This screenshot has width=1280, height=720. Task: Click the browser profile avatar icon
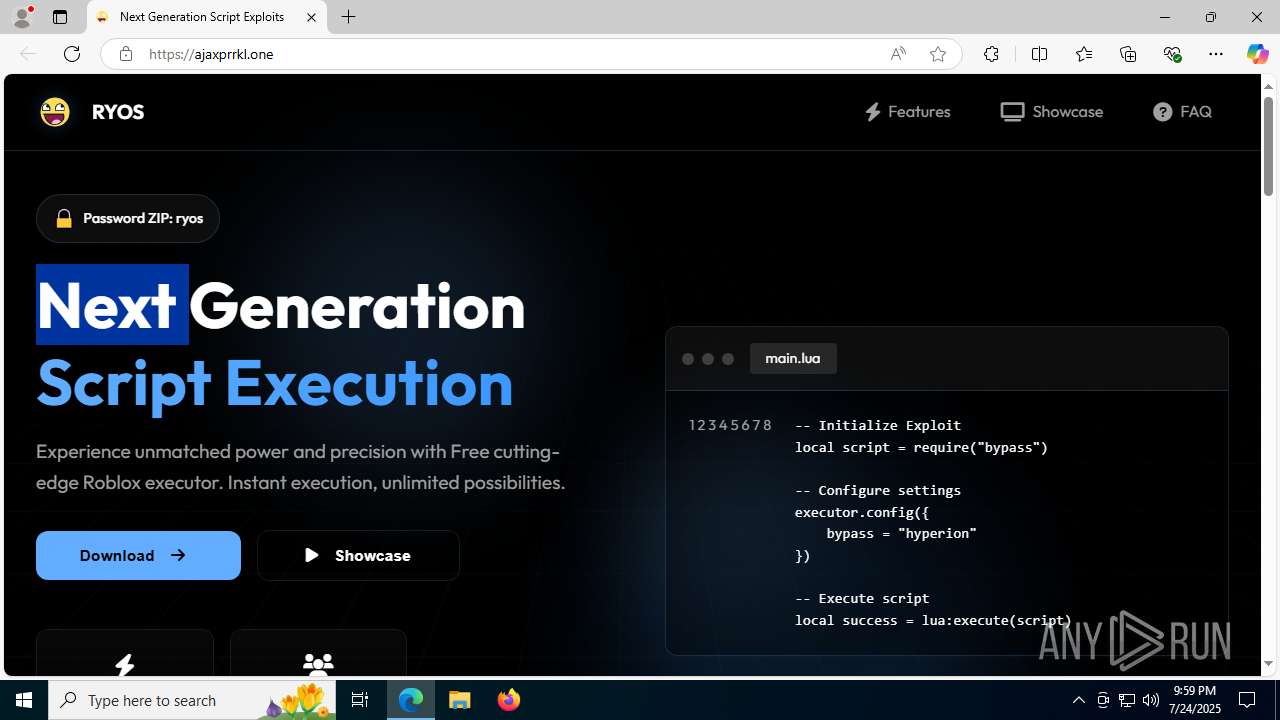[x=22, y=17]
